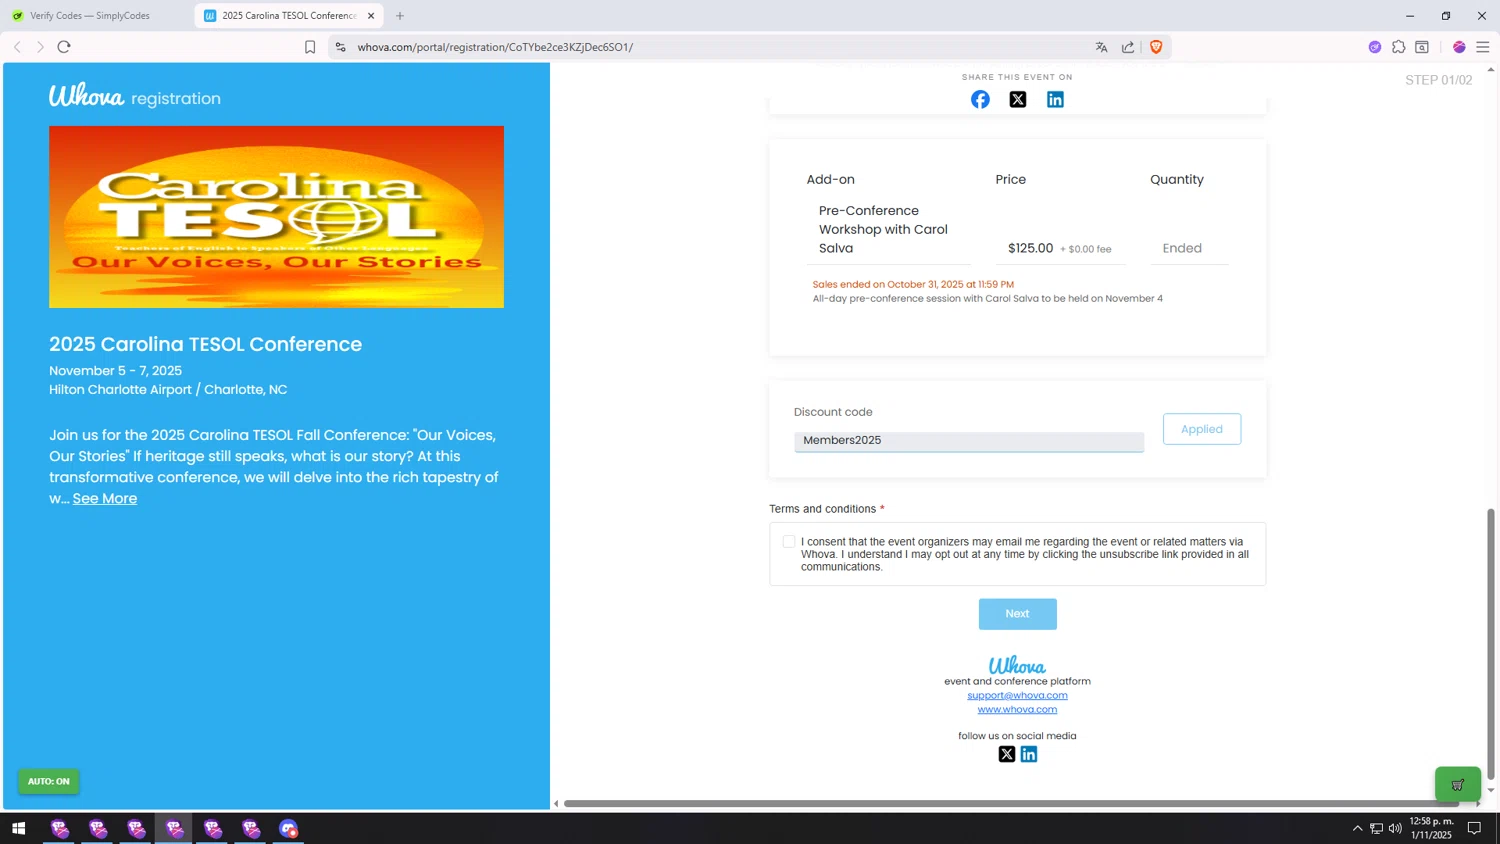Share event on Facebook icon
1500x844 pixels.
pyautogui.click(x=980, y=99)
